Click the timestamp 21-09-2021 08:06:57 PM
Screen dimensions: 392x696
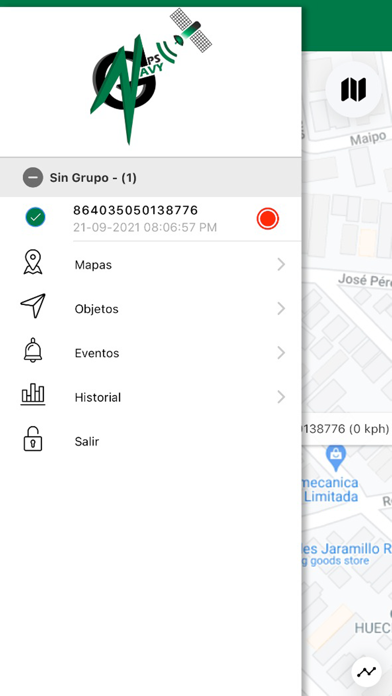pos(145,228)
